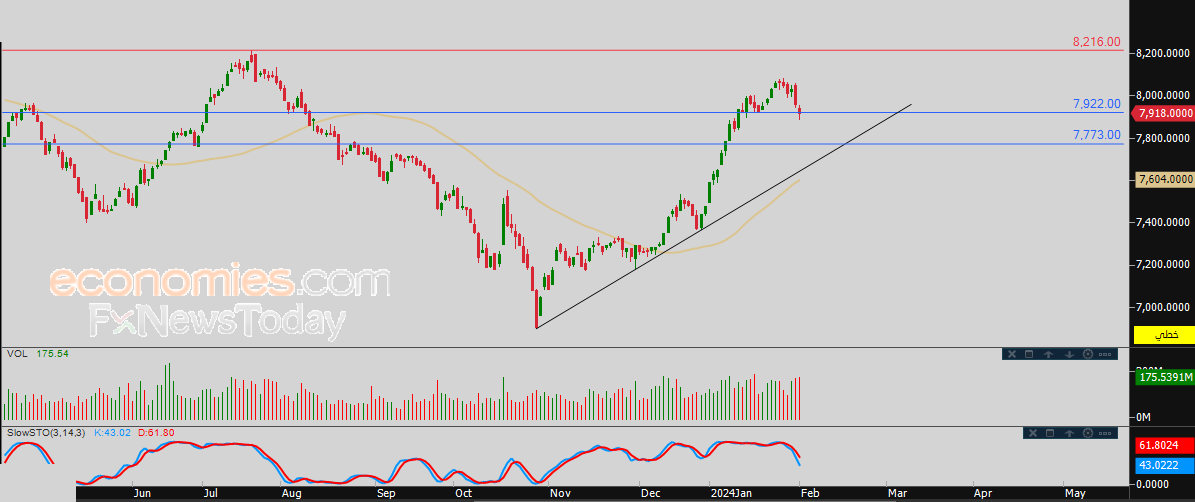Viewport: 1195px width, 502px height.
Task: Click the 0M volume axis value
Action: [x=1145, y=417]
